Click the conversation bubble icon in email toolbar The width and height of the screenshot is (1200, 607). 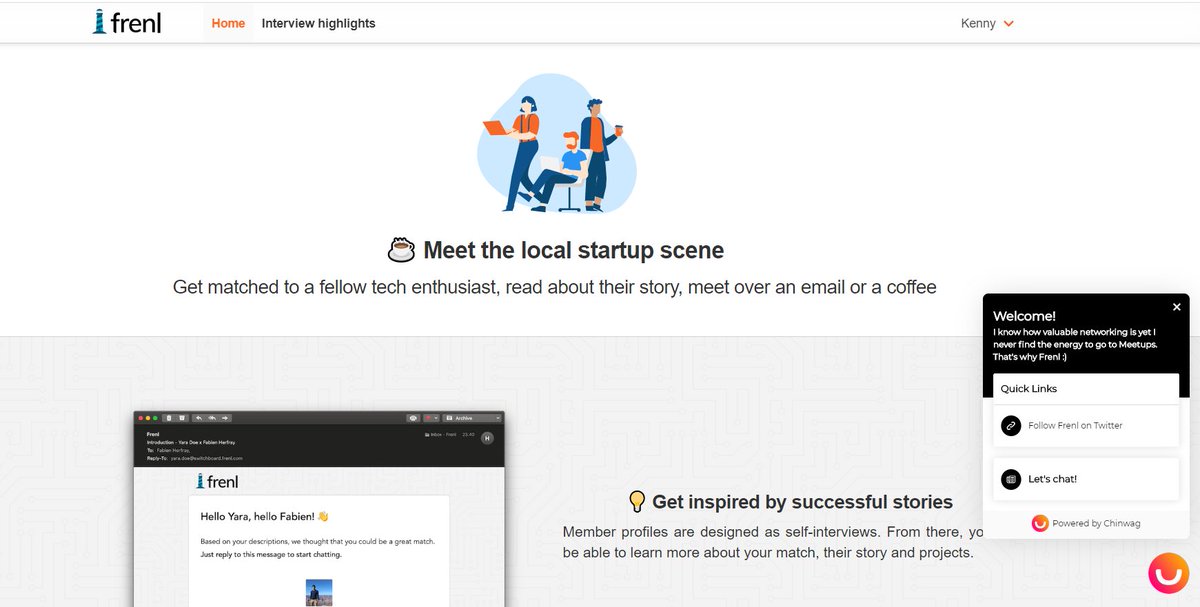point(413,418)
